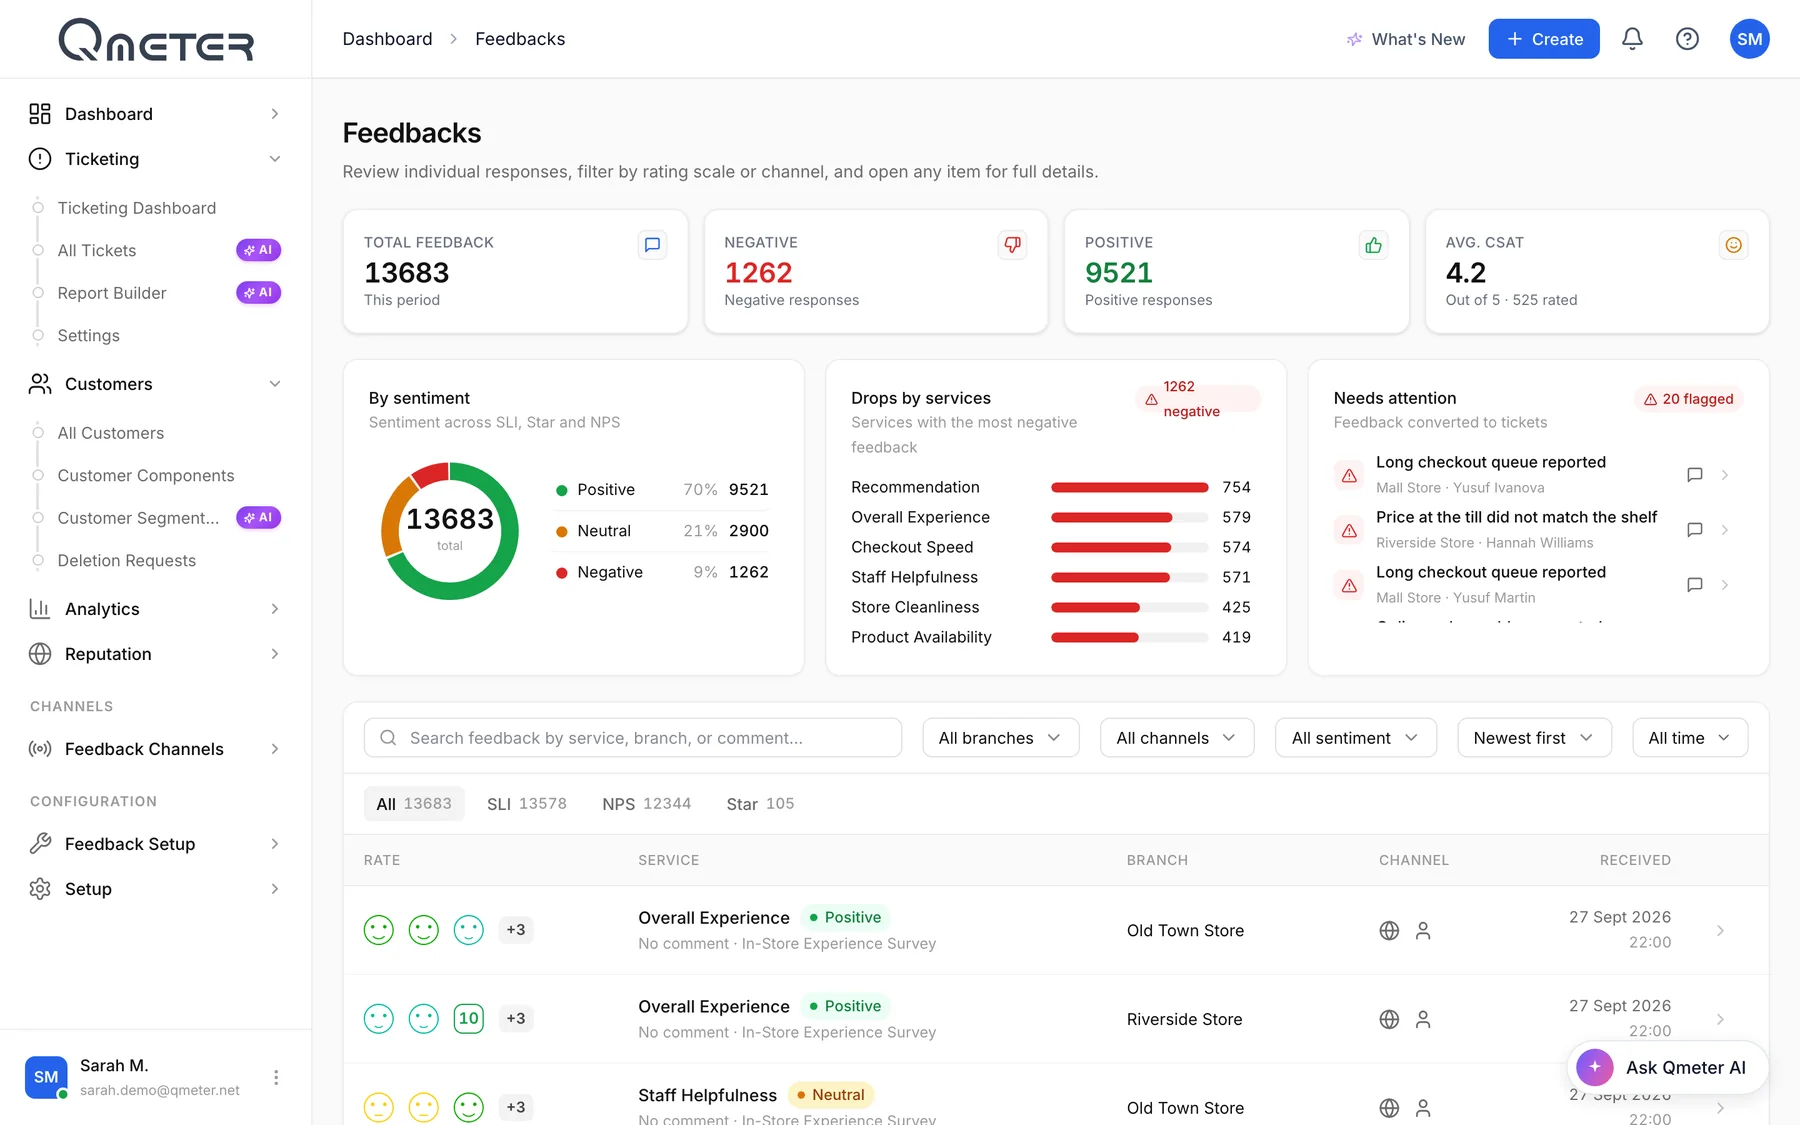
Task: Open the help question mark icon
Action: 1687,39
